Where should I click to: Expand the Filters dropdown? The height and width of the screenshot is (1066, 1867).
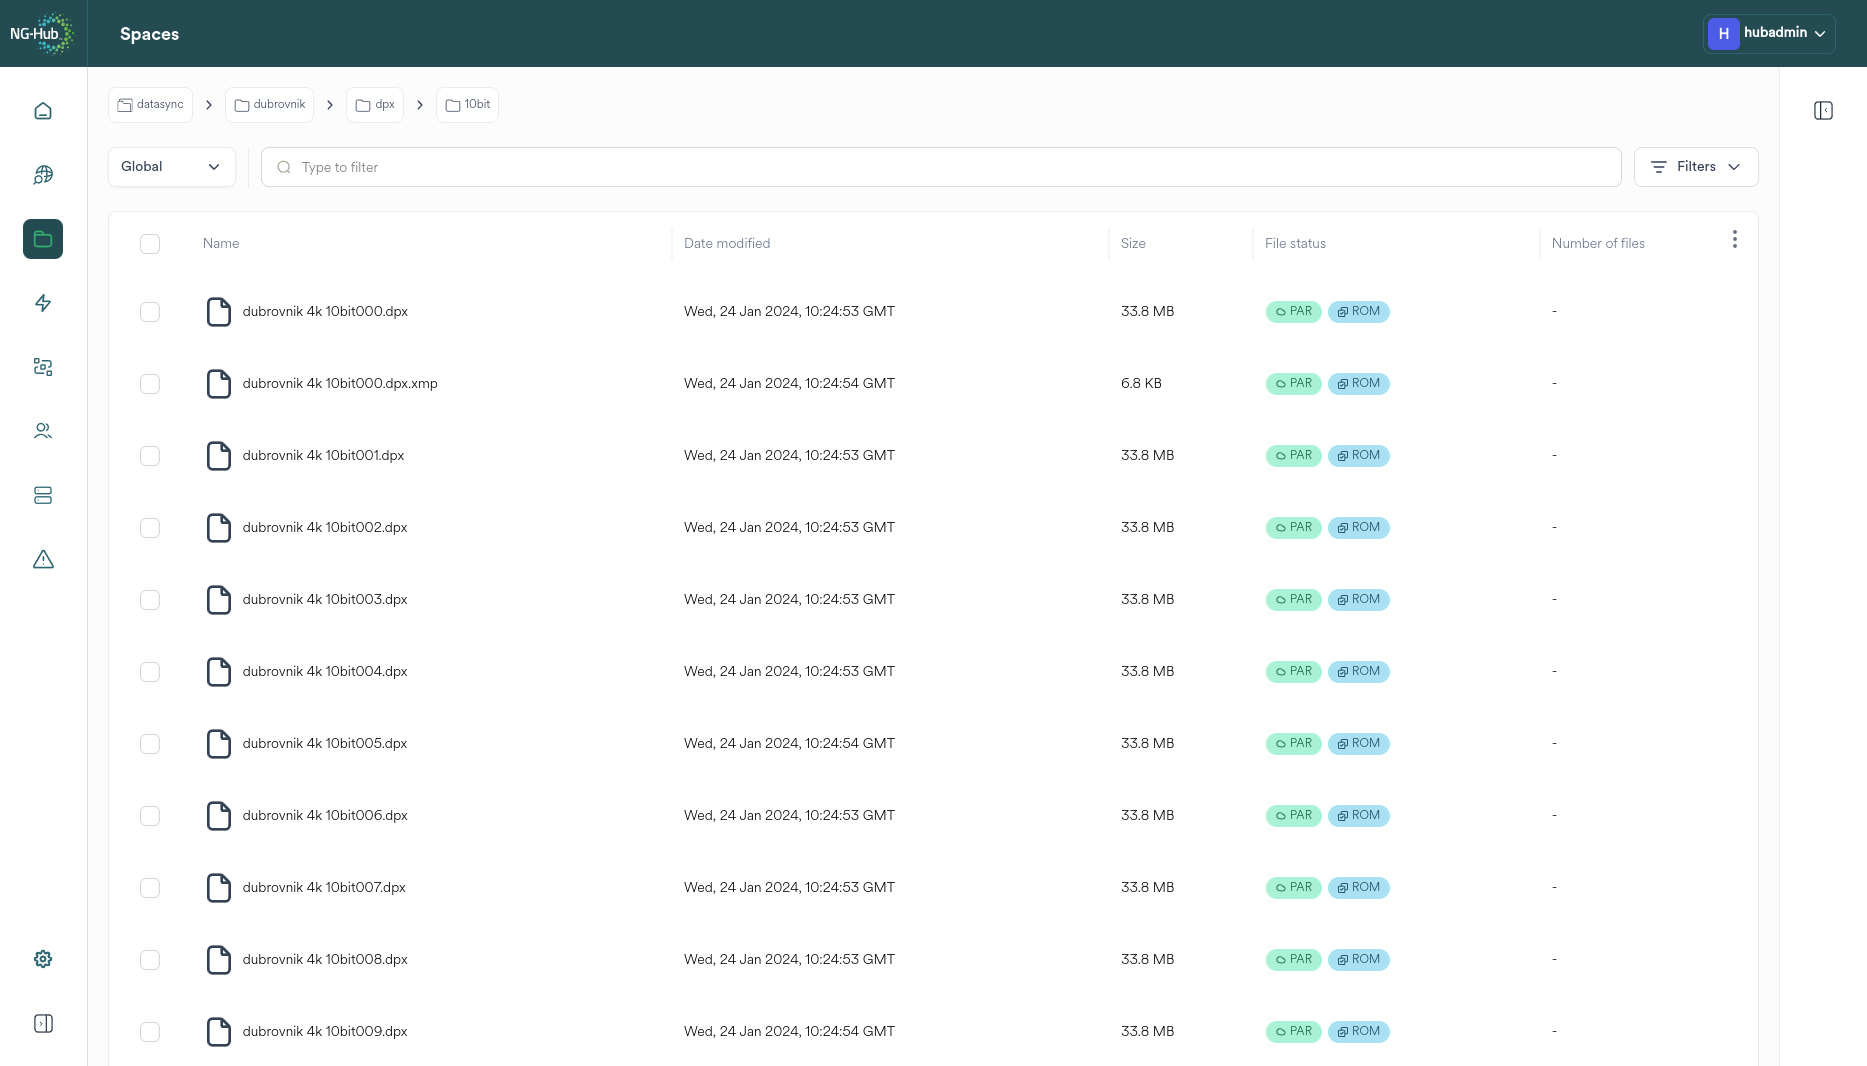point(1695,166)
